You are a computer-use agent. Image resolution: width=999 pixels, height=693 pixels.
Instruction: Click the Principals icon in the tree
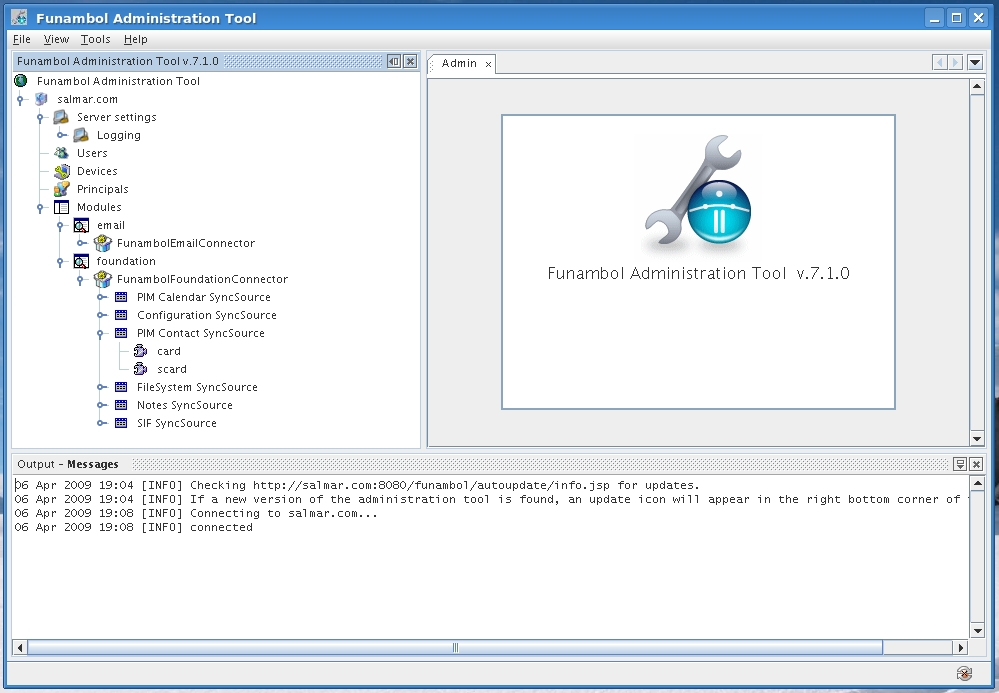click(x=62, y=189)
